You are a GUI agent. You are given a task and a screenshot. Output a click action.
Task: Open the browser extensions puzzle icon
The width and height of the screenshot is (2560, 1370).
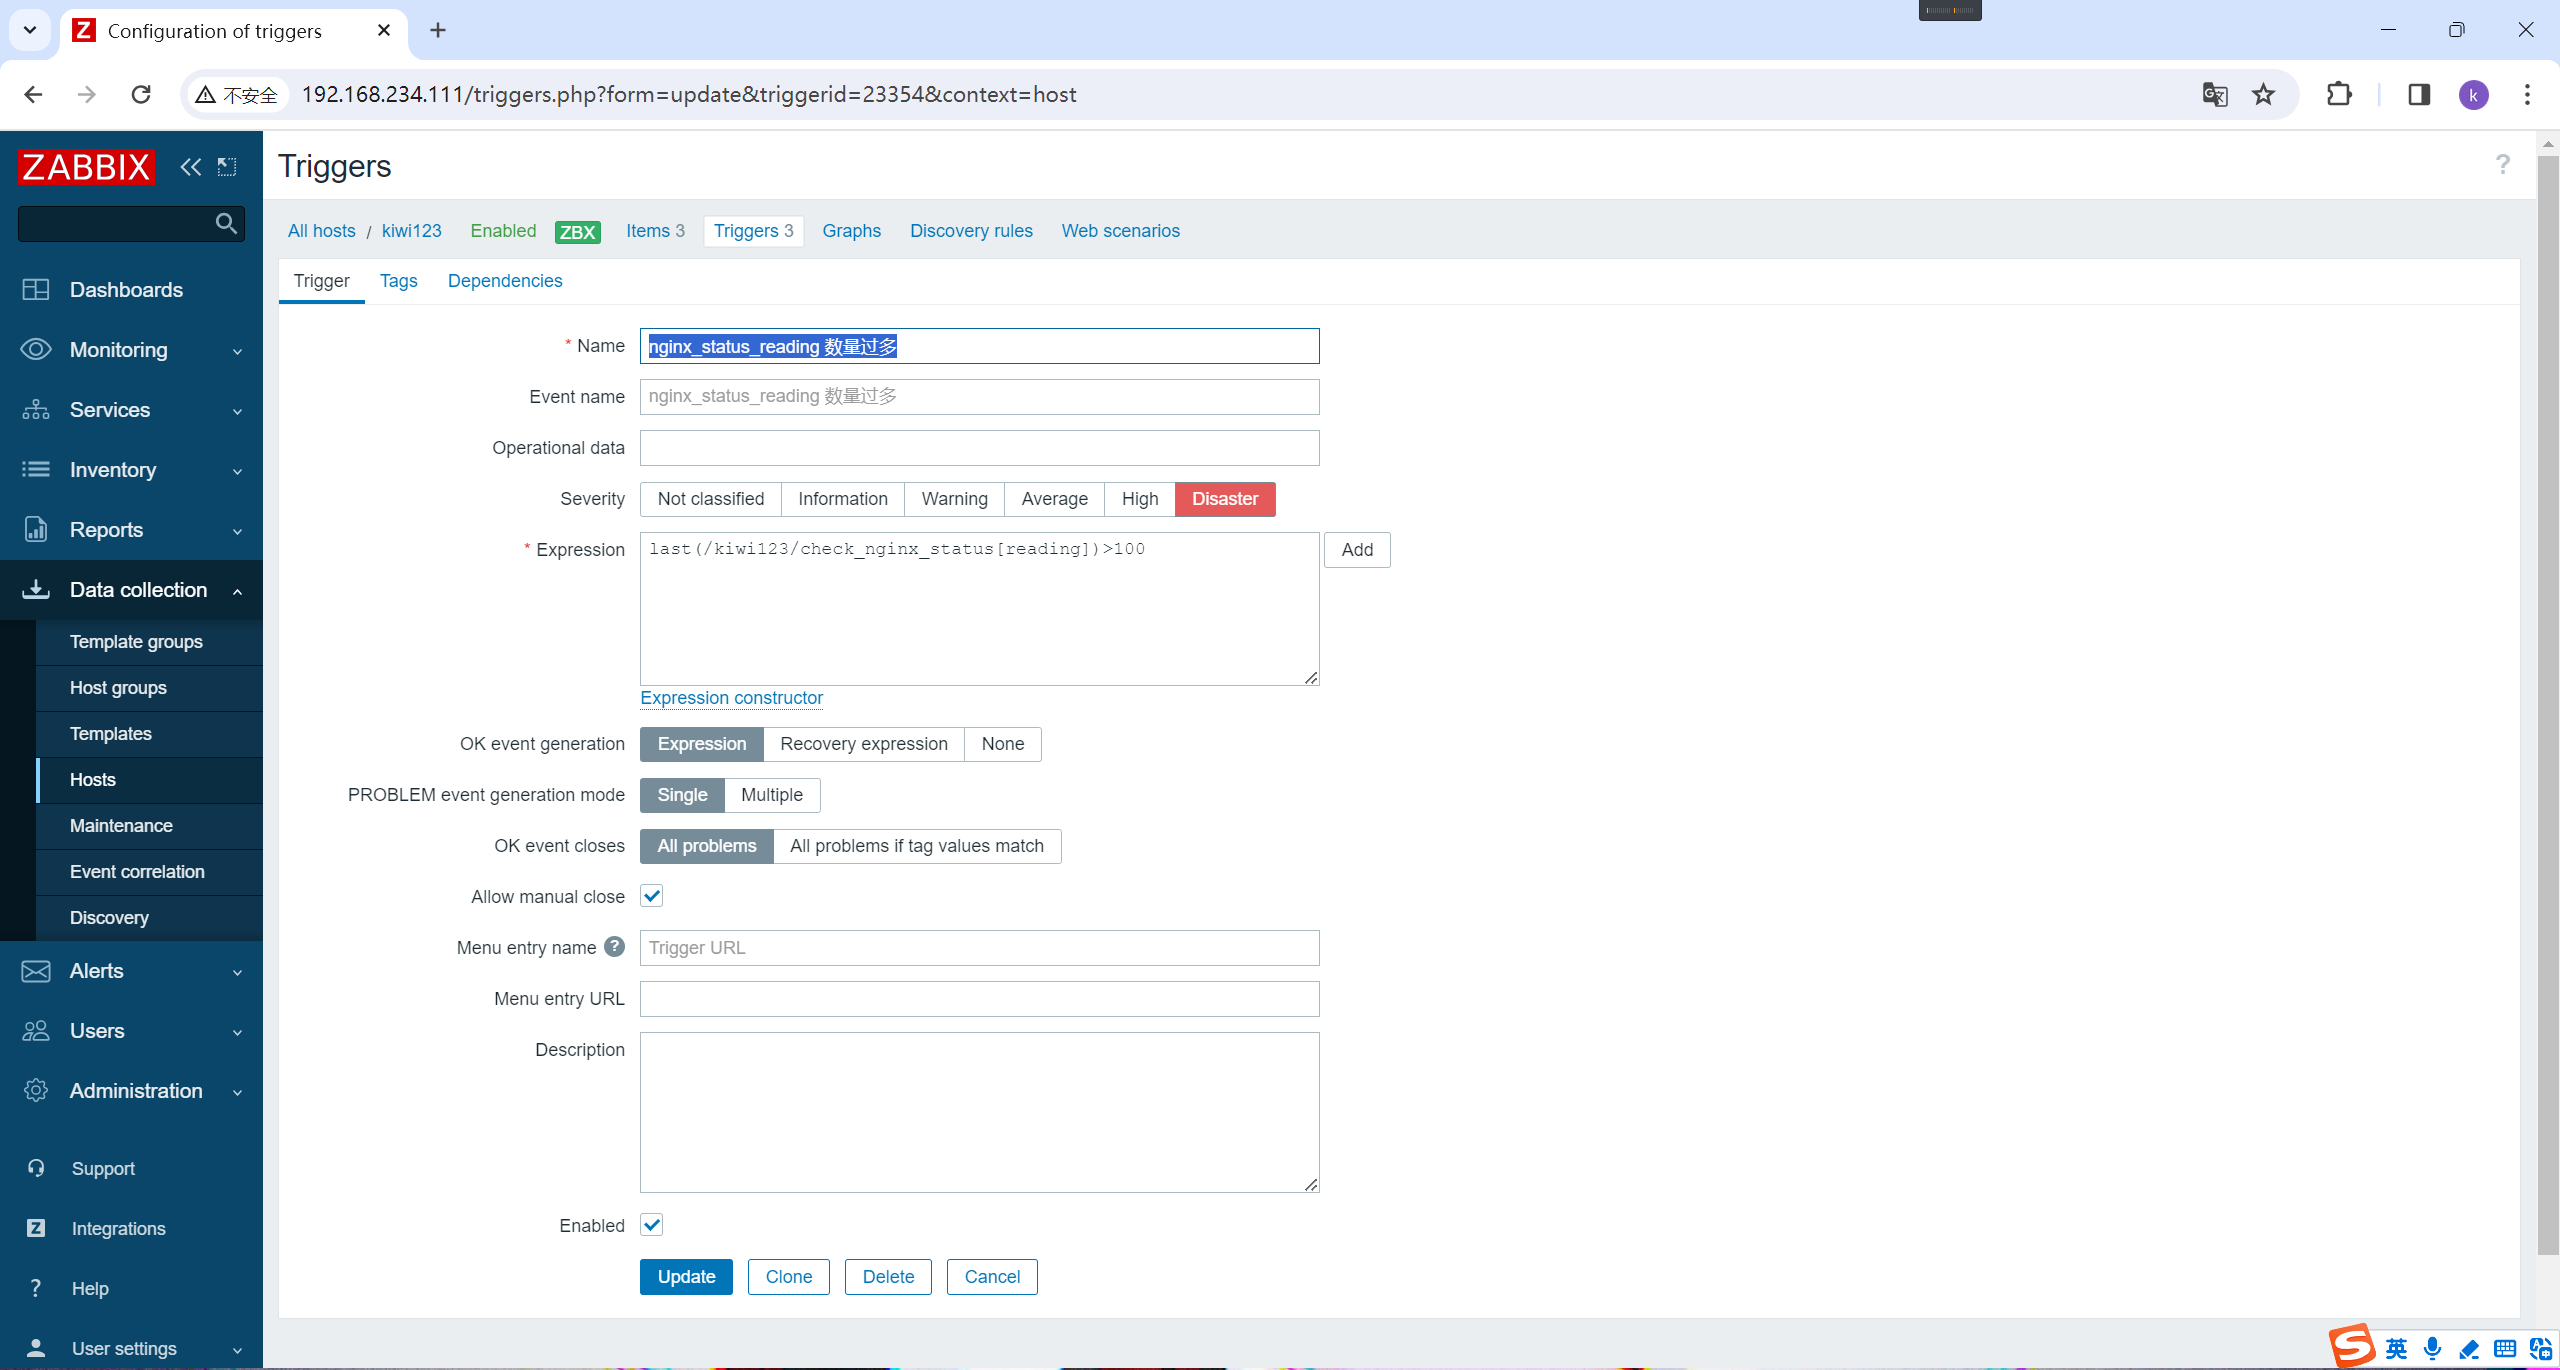[2339, 95]
